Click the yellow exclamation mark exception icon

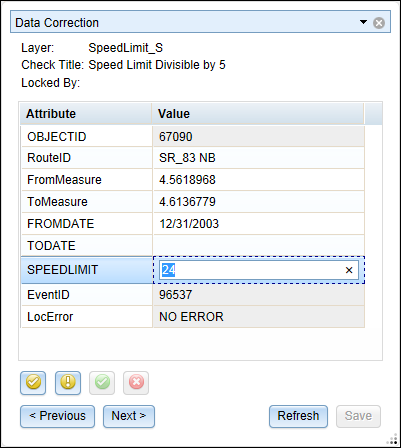tap(68, 383)
